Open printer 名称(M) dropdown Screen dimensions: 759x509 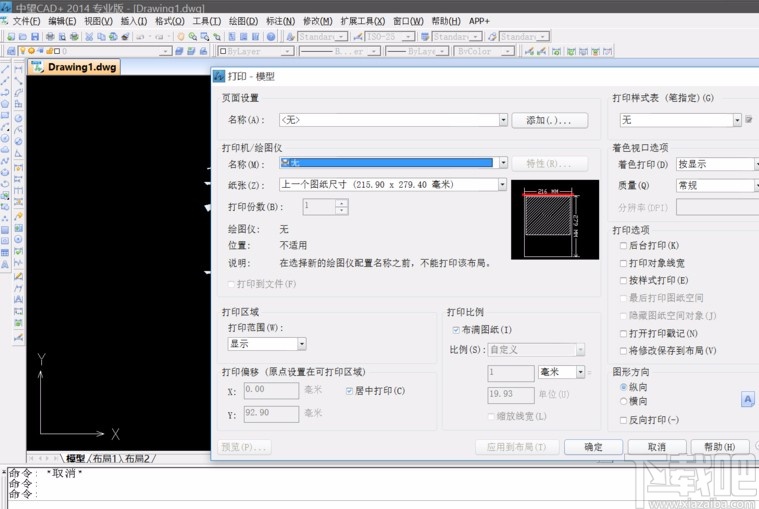[503, 163]
